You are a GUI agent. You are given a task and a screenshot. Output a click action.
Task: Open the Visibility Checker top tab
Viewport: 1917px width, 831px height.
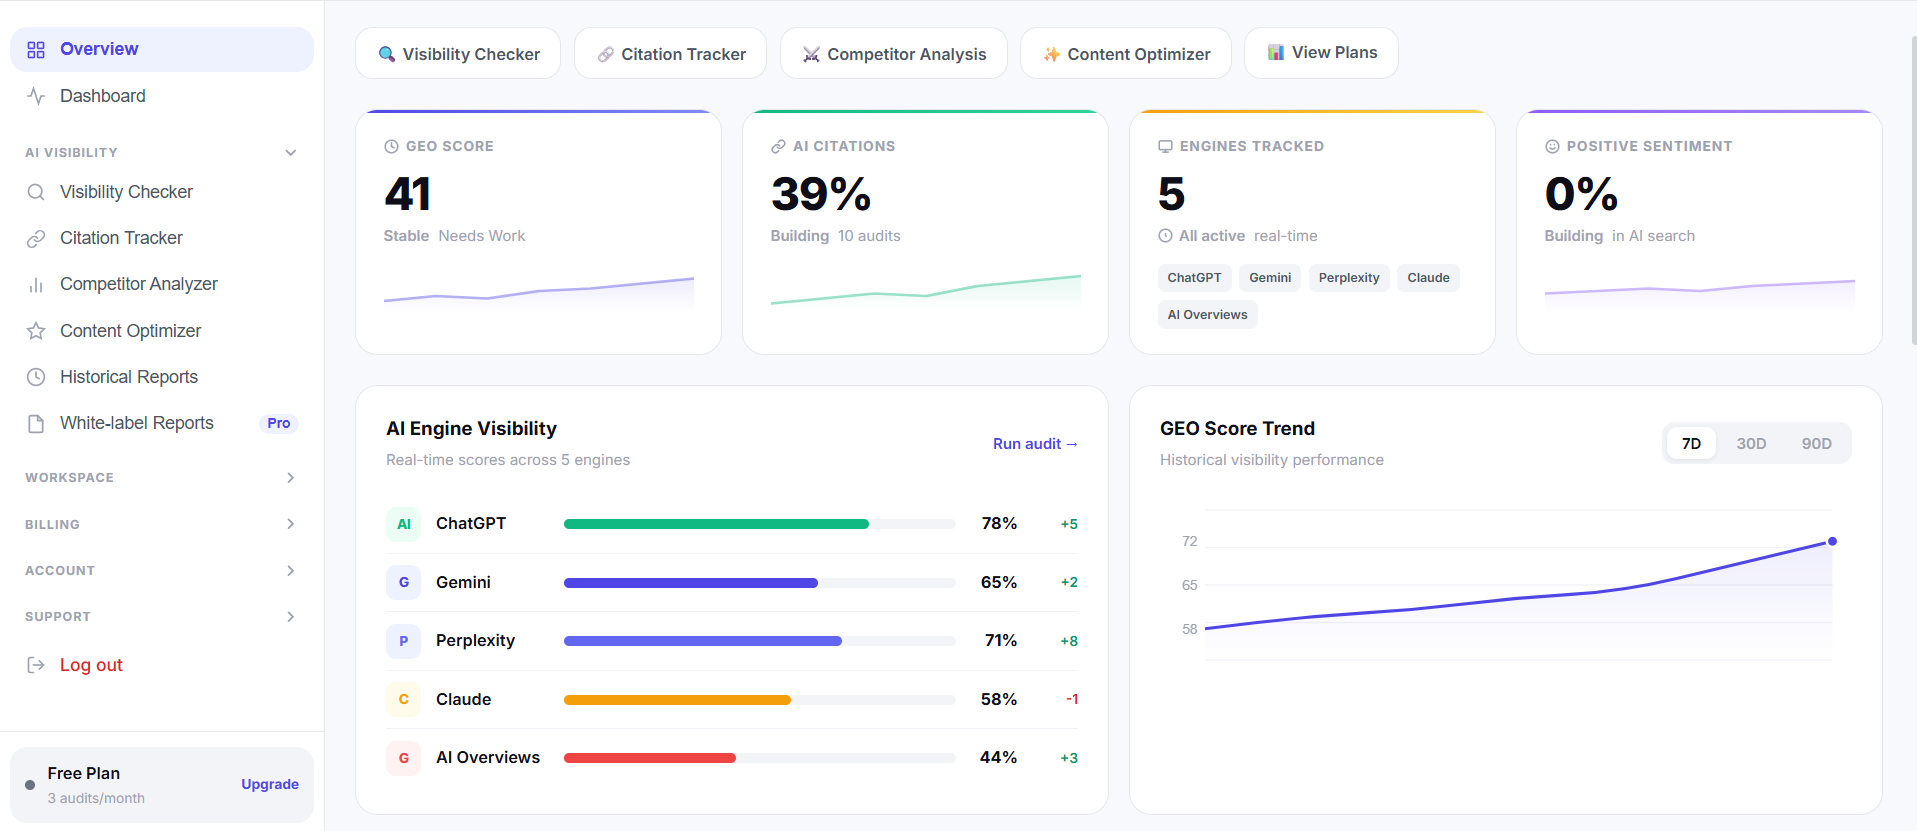(x=458, y=53)
